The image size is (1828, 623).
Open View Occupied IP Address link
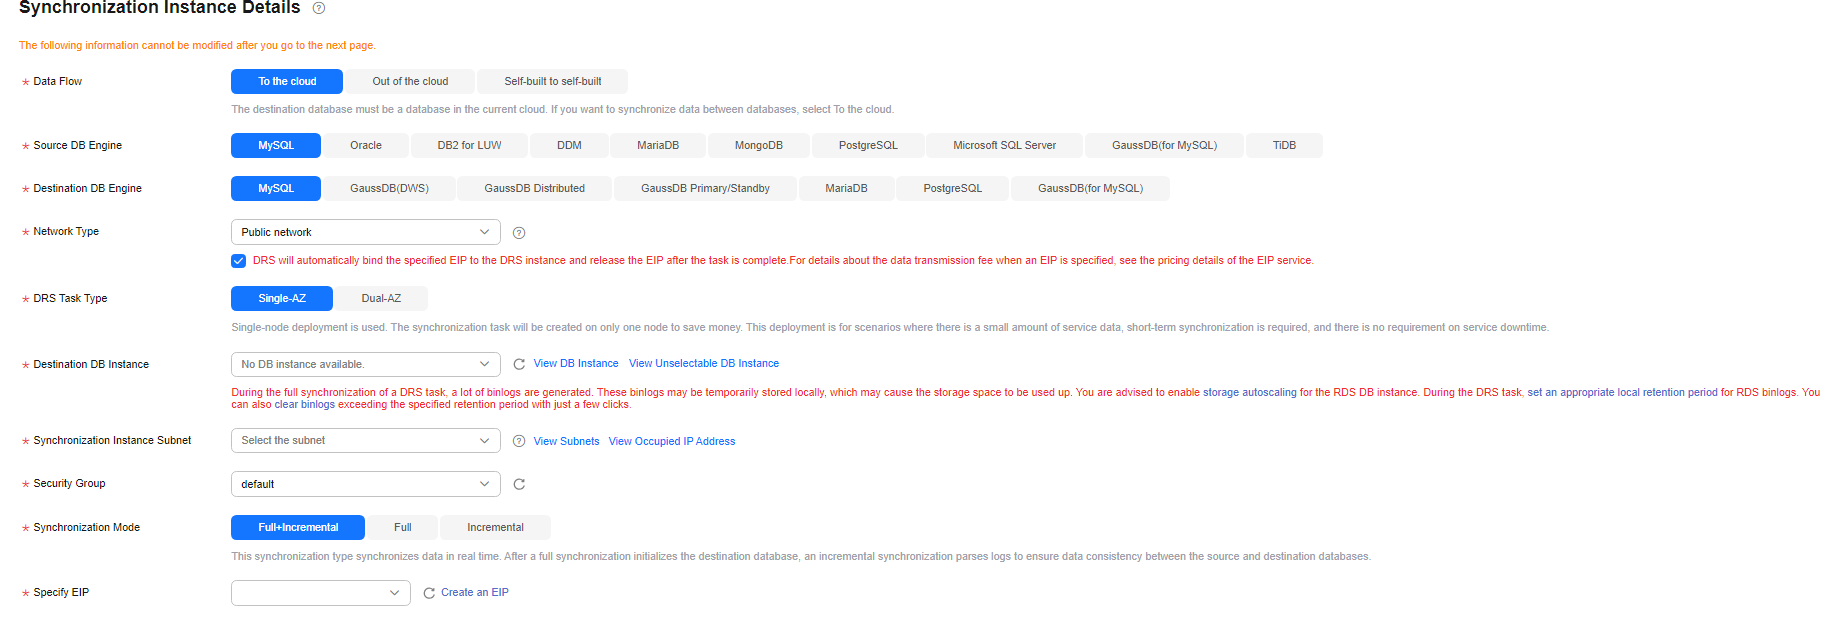pyautogui.click(x=672, y=441)
